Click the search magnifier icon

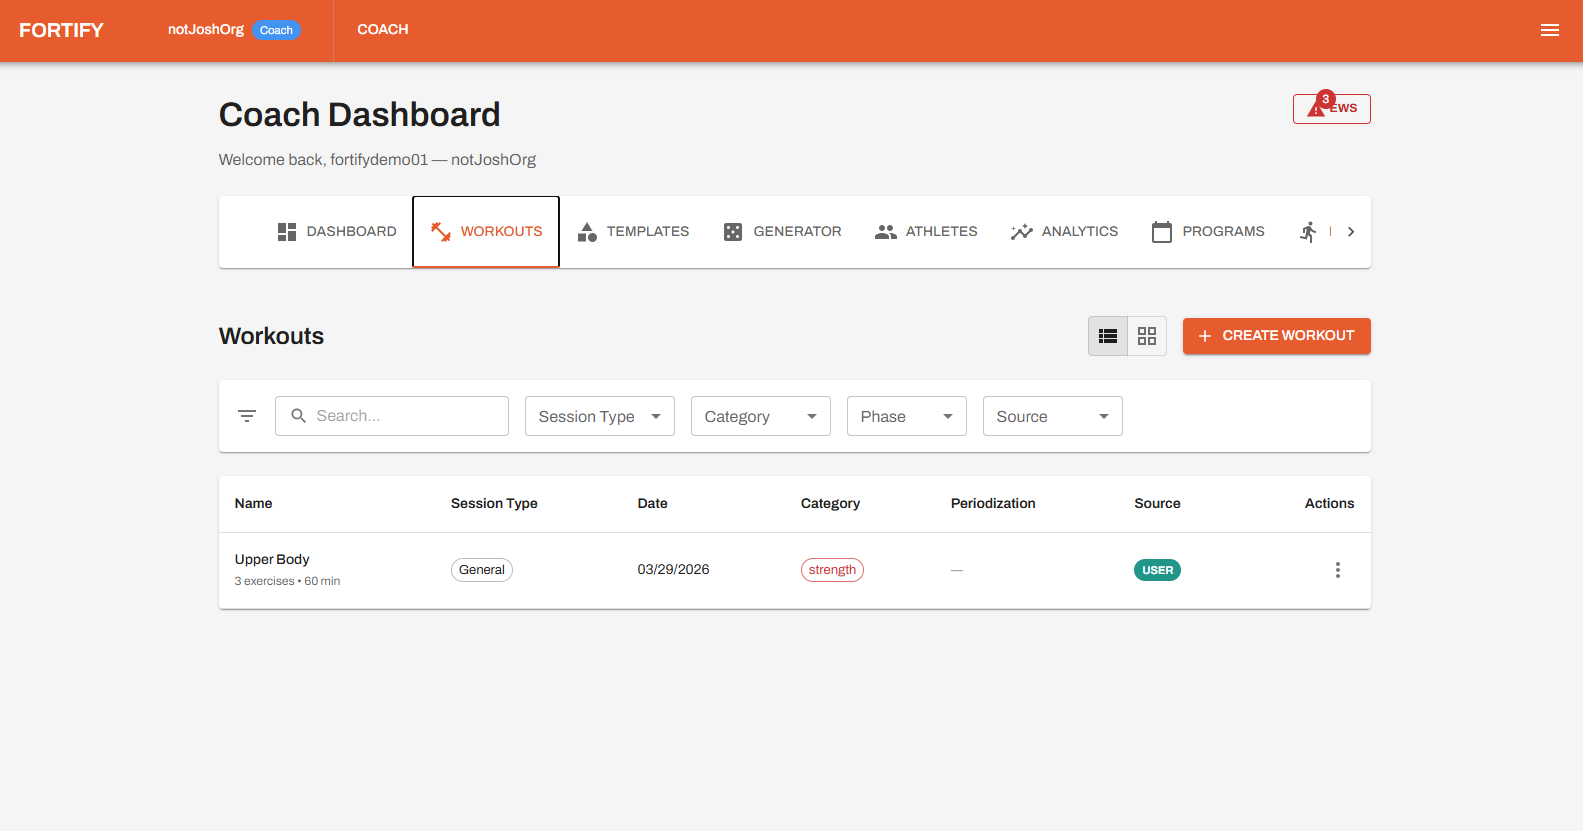click(298, 416)
